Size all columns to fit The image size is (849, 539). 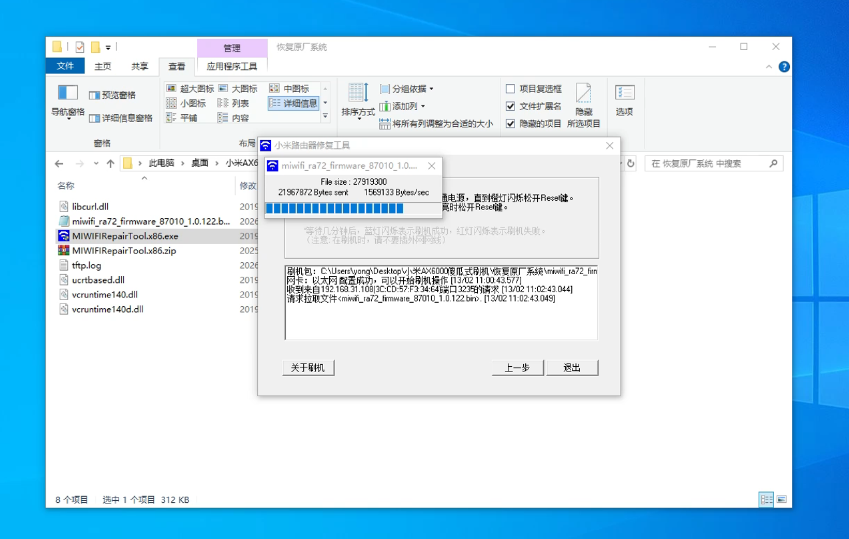436,124
